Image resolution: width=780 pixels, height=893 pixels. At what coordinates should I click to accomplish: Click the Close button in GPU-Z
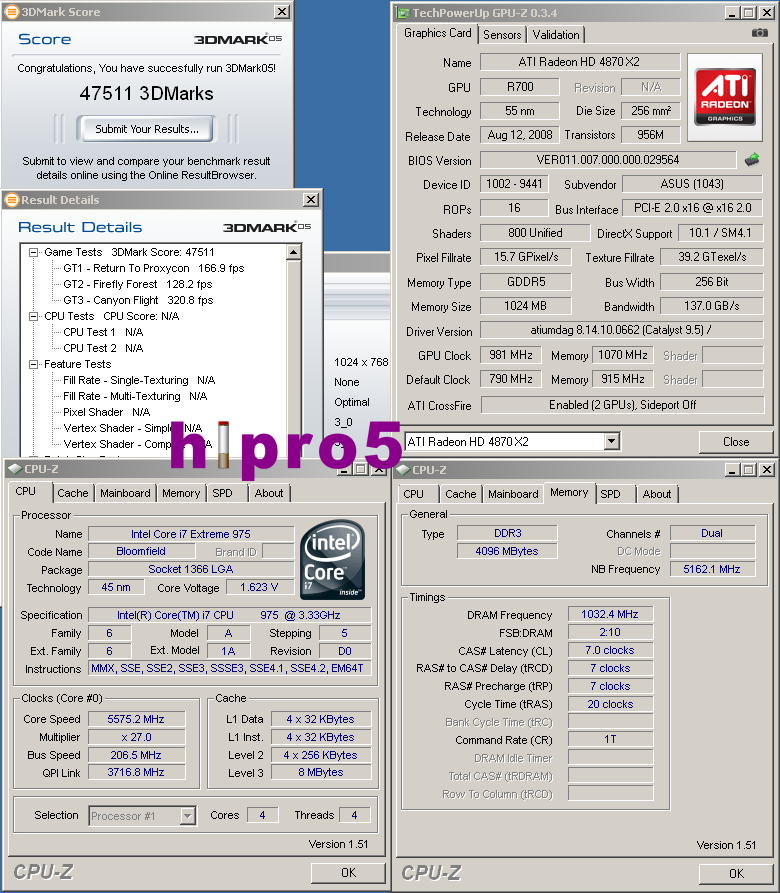736,441
